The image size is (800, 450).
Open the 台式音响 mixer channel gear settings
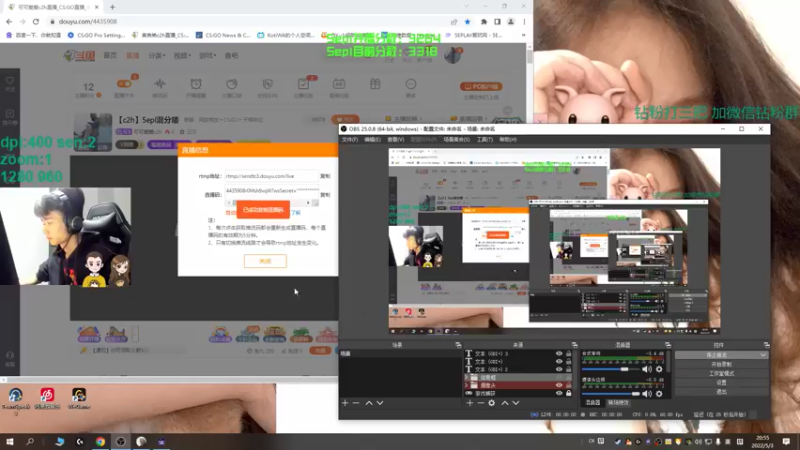click(x=659, y=369)
